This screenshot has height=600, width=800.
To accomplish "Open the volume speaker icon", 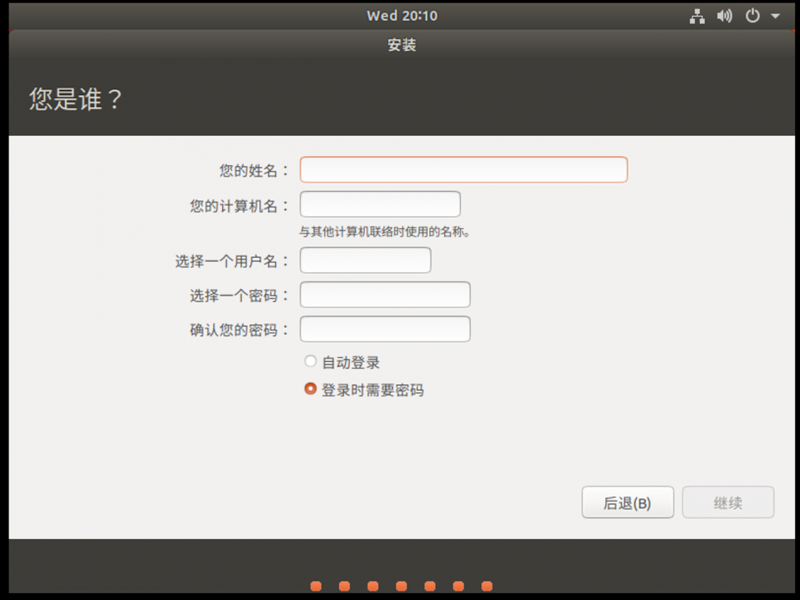I will click(725, 16).
